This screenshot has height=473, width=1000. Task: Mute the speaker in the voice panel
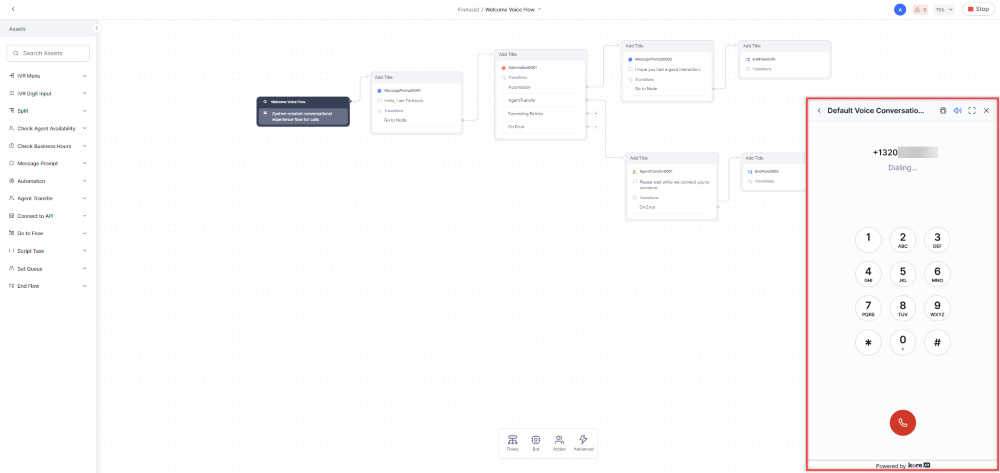957,110
